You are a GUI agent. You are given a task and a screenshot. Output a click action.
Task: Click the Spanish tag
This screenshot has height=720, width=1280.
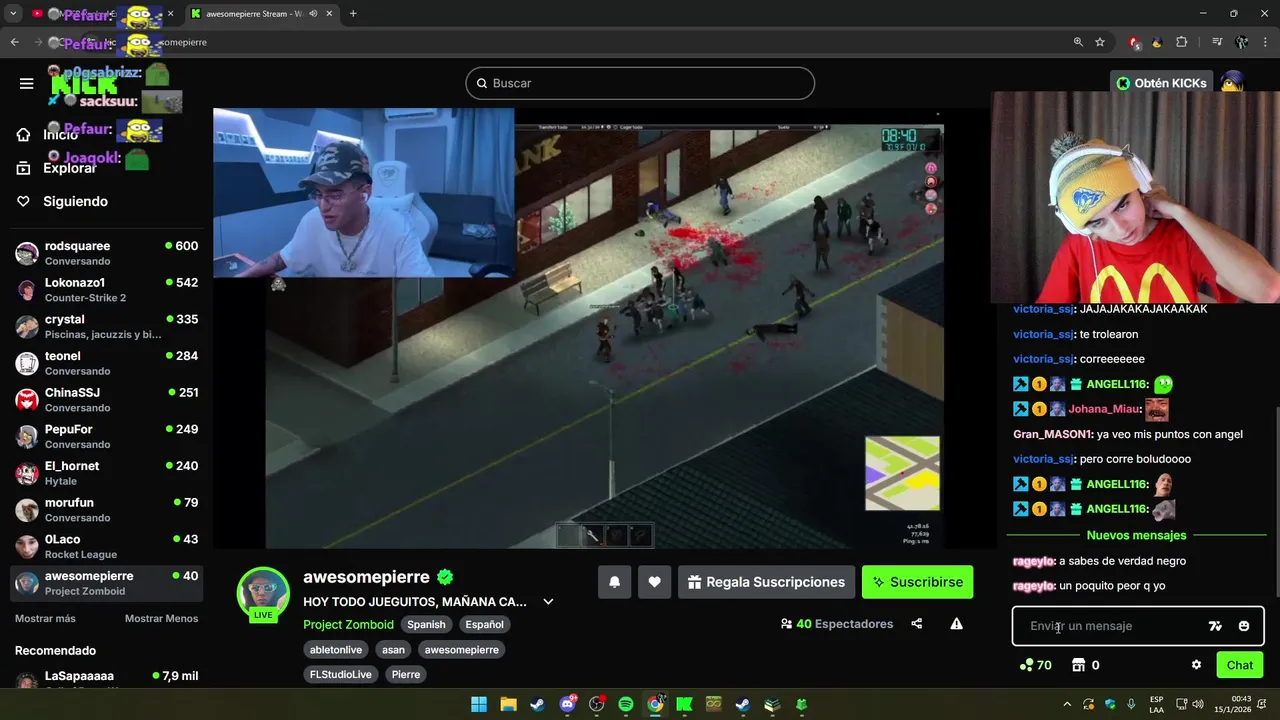pos(426,624)
